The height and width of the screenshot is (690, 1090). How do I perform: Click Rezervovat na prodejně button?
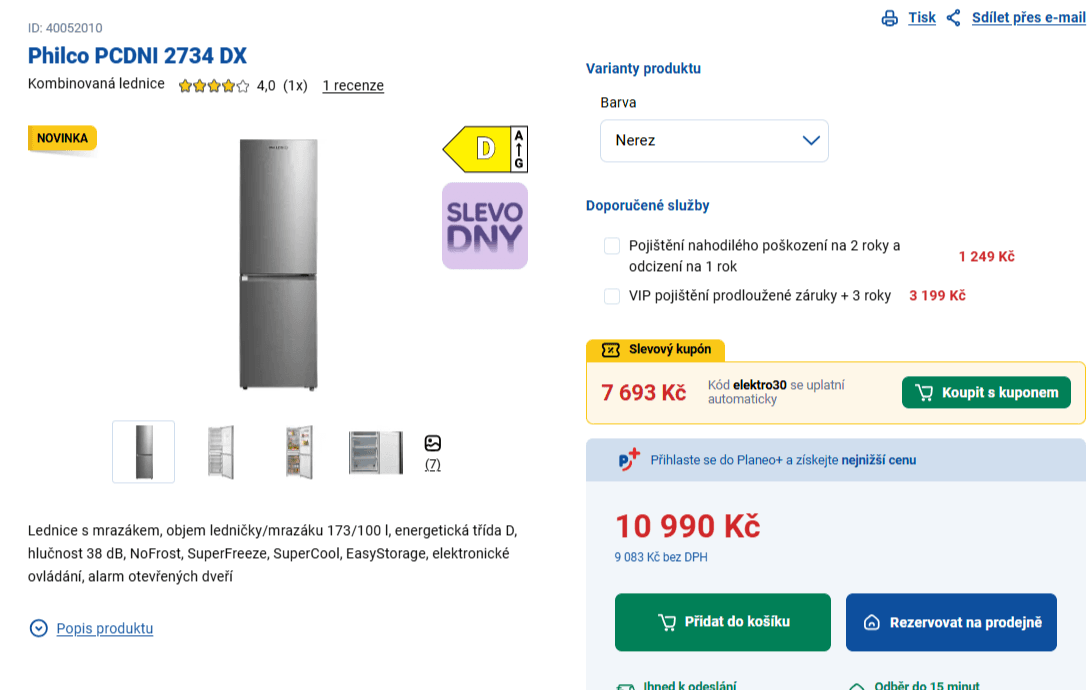point(951,623)
